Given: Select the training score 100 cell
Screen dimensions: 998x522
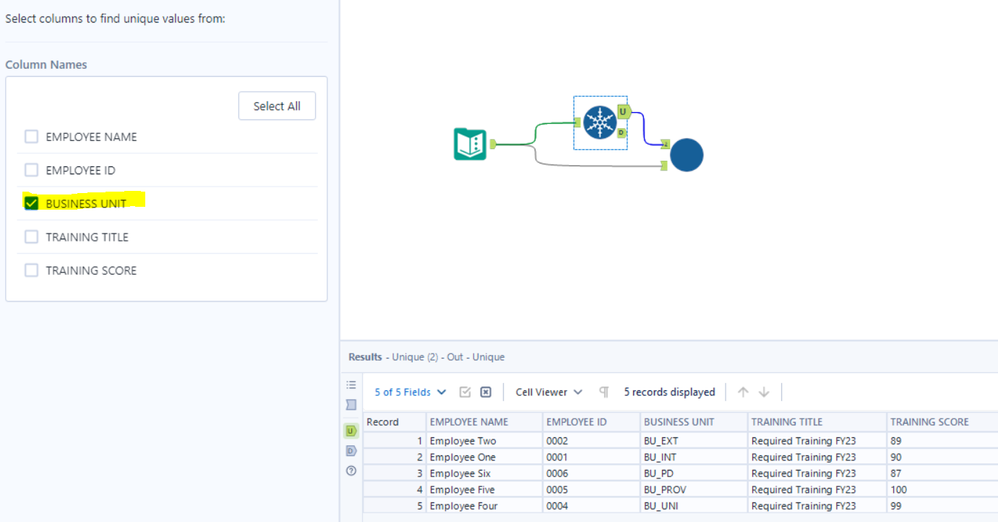Looking at the screenshot, I should point(942,490).
